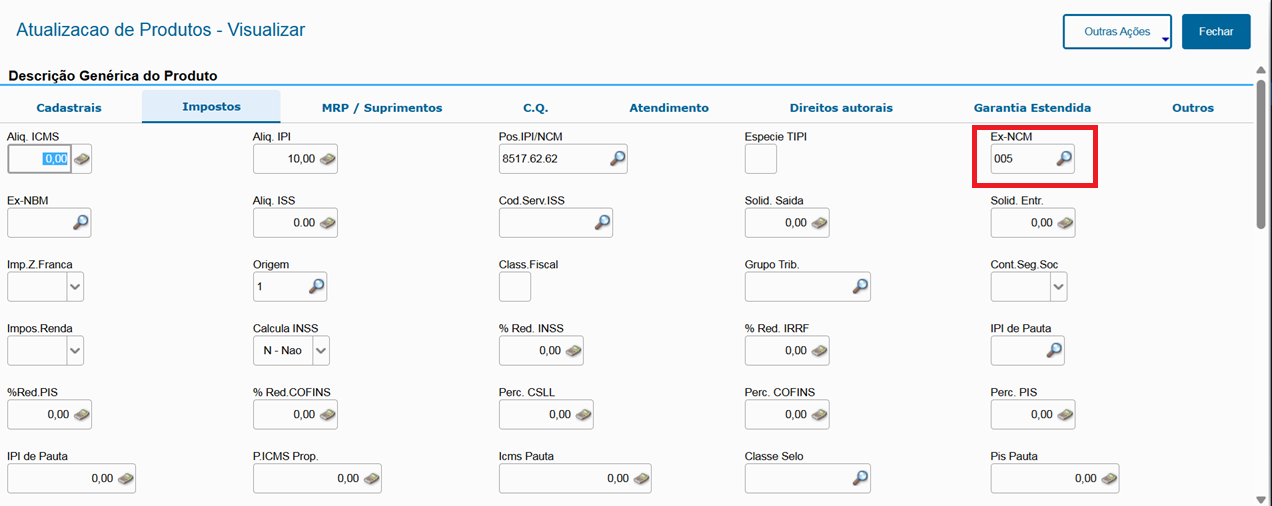Open calculator icon in Solid. Saida field
Viewport: 1272px width, 506px height.
pos(819,223)
